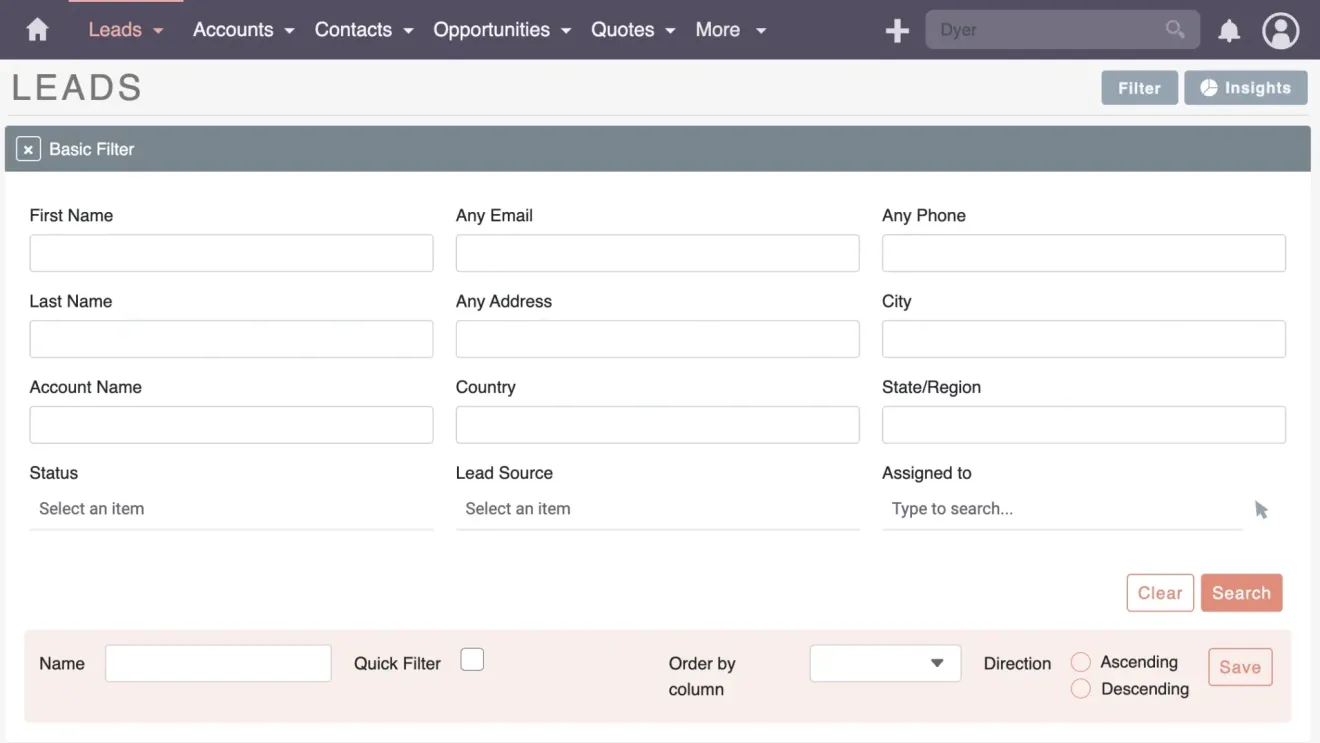The image size is (1320, 743).
Task: Click inside the First Name field
Action: 231,253
